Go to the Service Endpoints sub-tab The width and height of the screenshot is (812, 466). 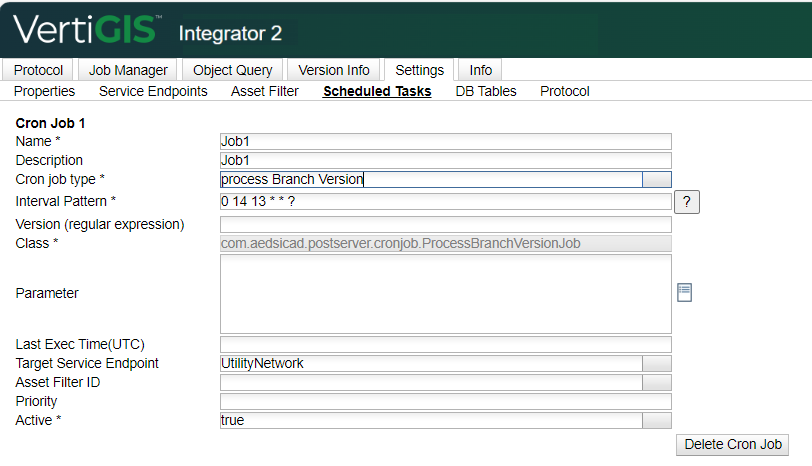153,91
